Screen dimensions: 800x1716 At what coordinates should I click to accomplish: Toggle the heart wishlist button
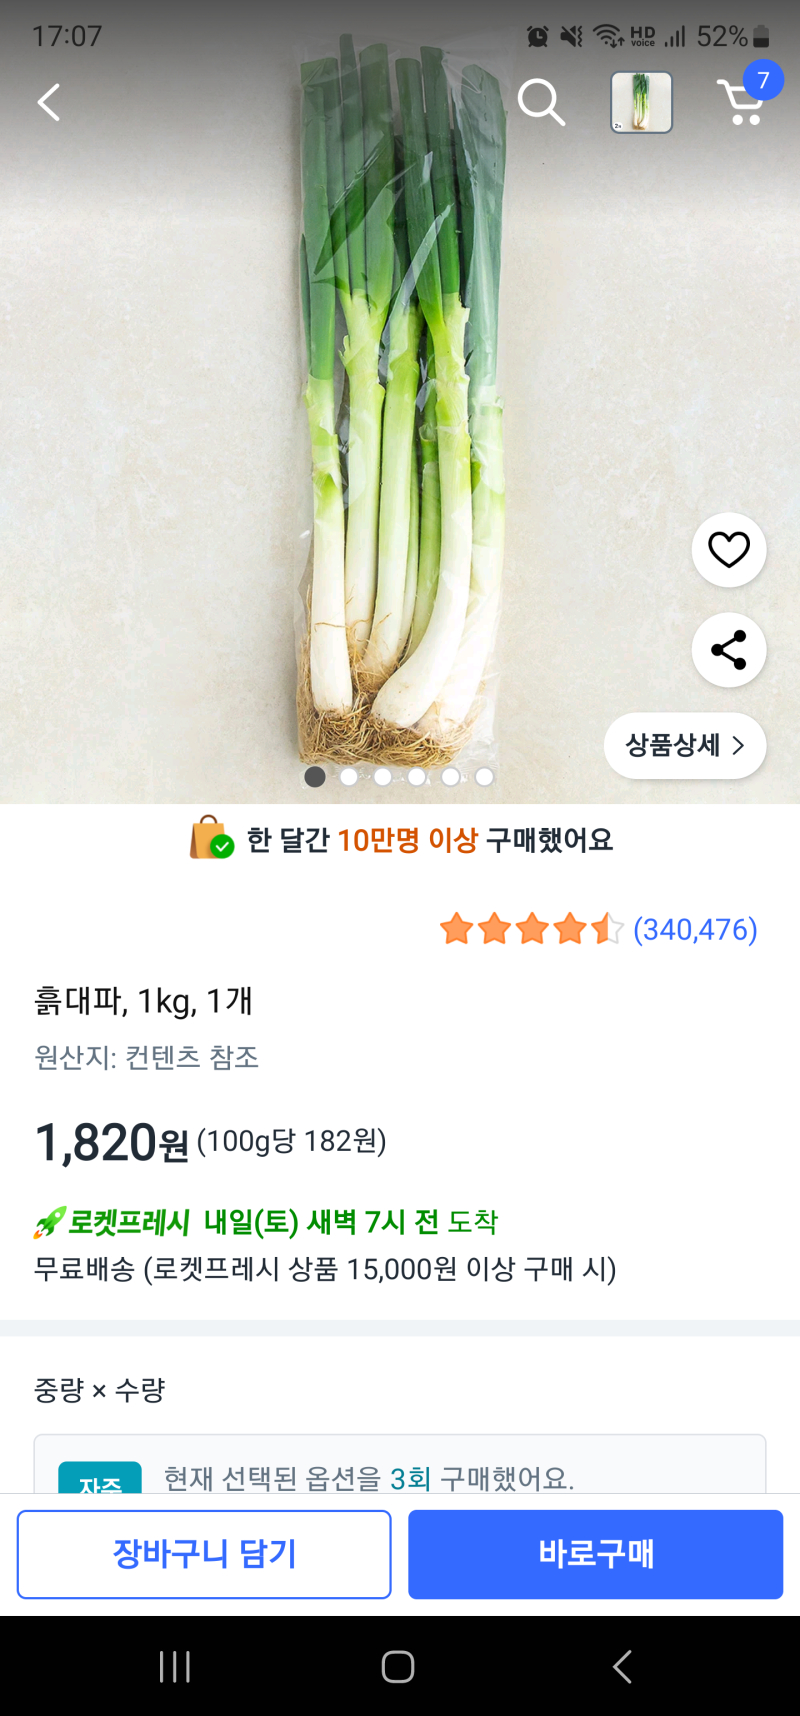pos(729,549)
